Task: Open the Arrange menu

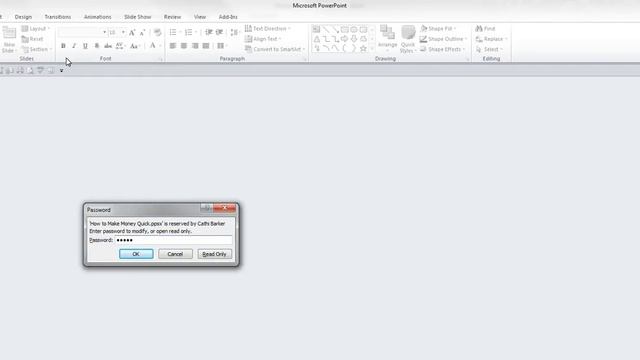Action: pos(387,38)
